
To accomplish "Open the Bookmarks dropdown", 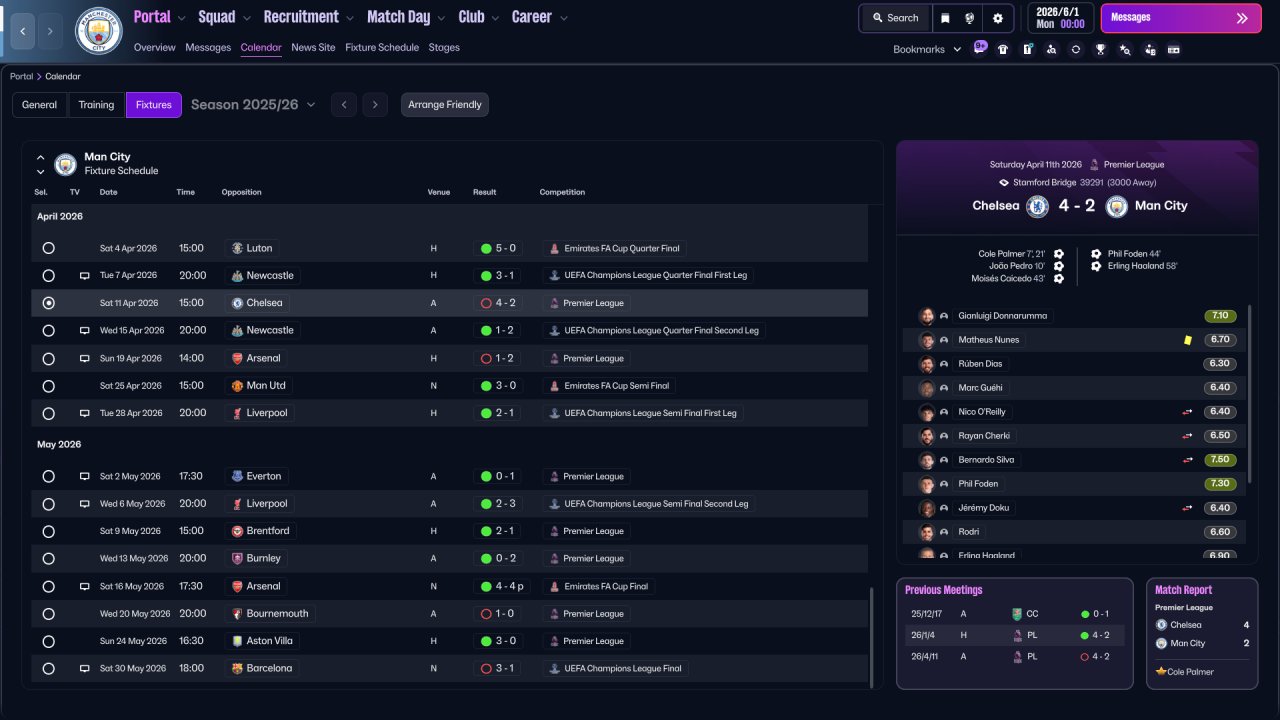I will point(927,49).
